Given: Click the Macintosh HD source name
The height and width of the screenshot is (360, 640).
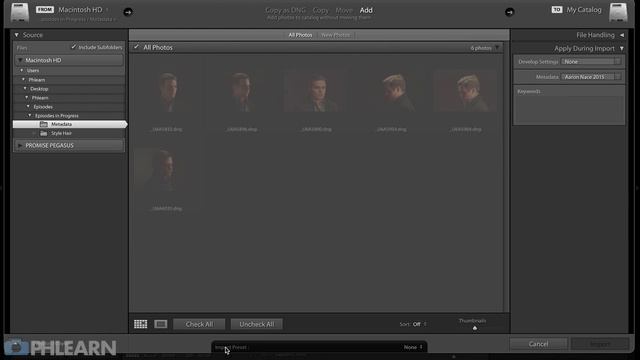Looking at the screenshot, I should tap(80, 9).
